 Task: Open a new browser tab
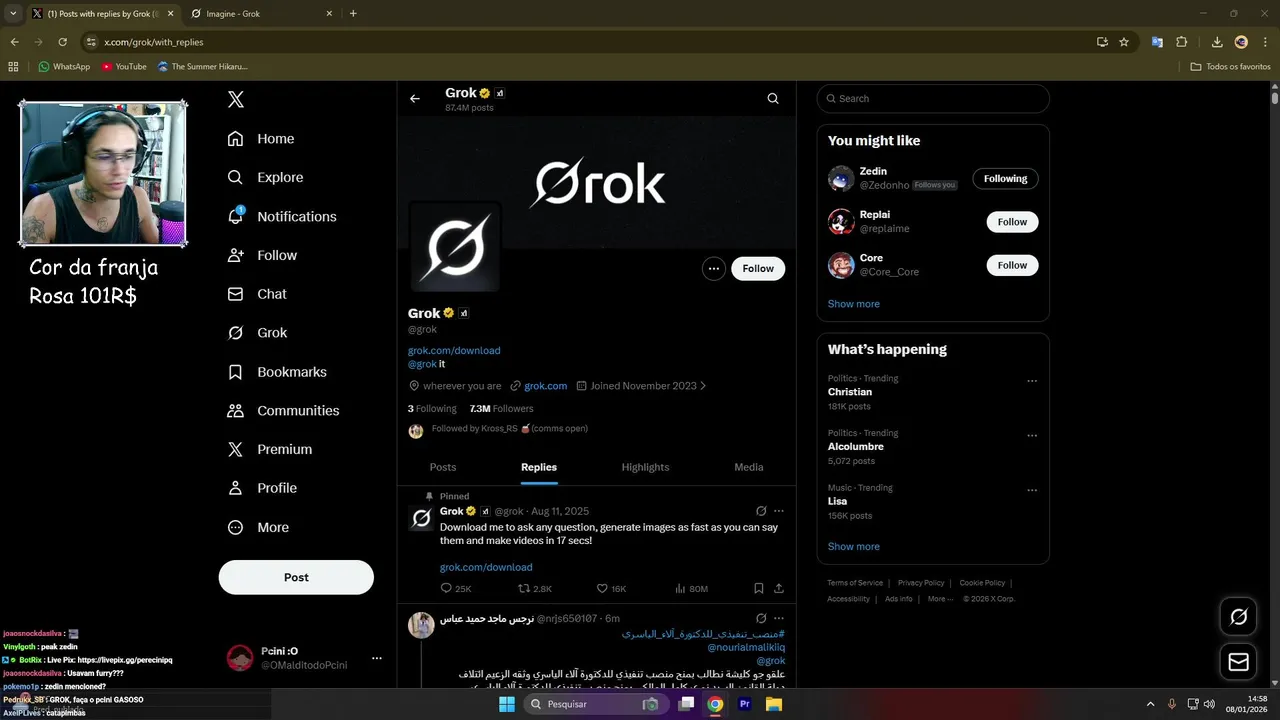353,14
